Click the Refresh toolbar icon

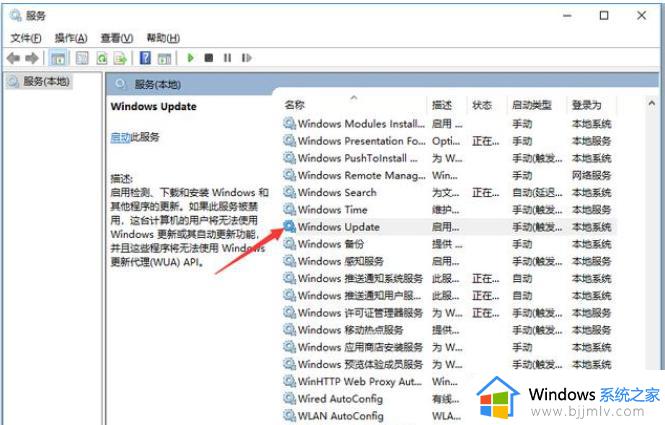click(102, 58)
